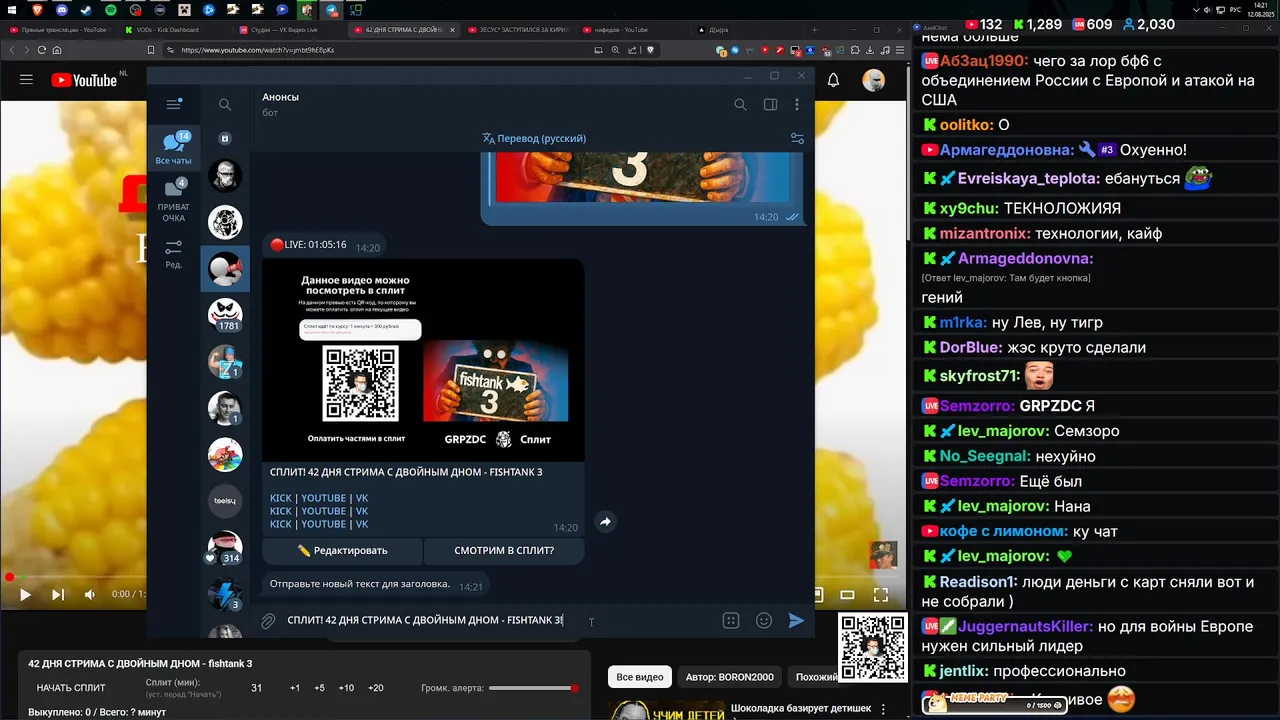Viewport: 1280px width, 720px height.
Task: Go to YouTube home via logo
Action: [x=84, y=80]
